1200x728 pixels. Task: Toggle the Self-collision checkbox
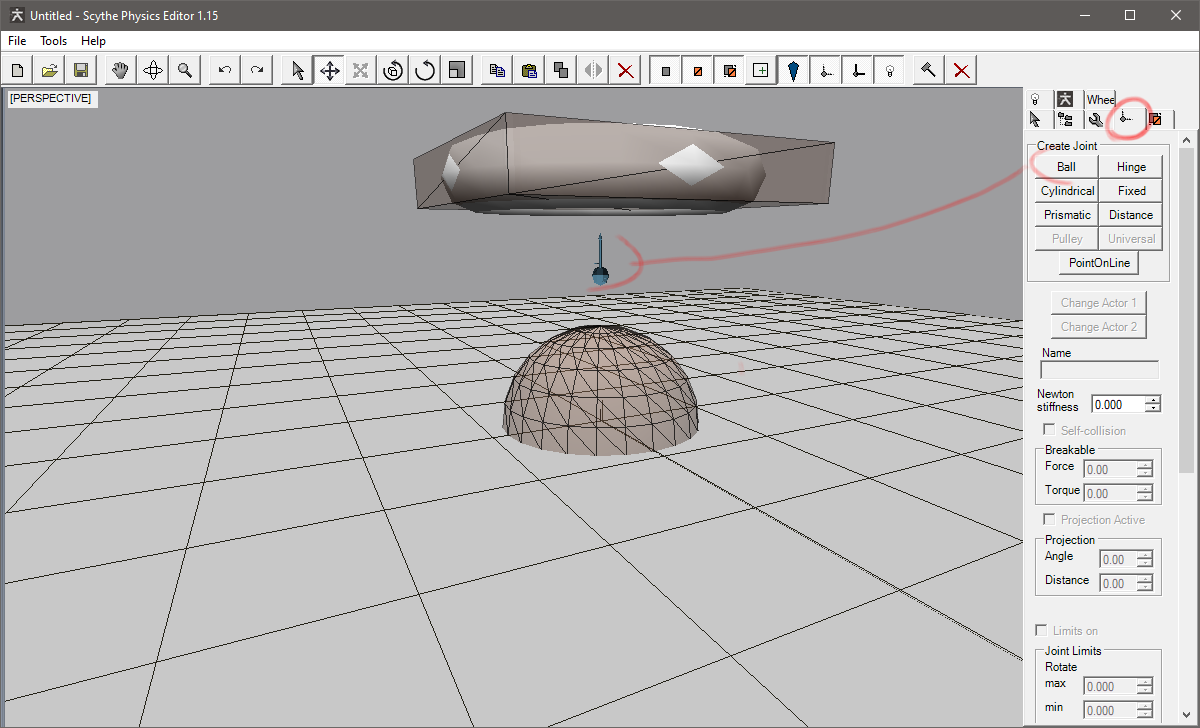tap(1049, 430)
